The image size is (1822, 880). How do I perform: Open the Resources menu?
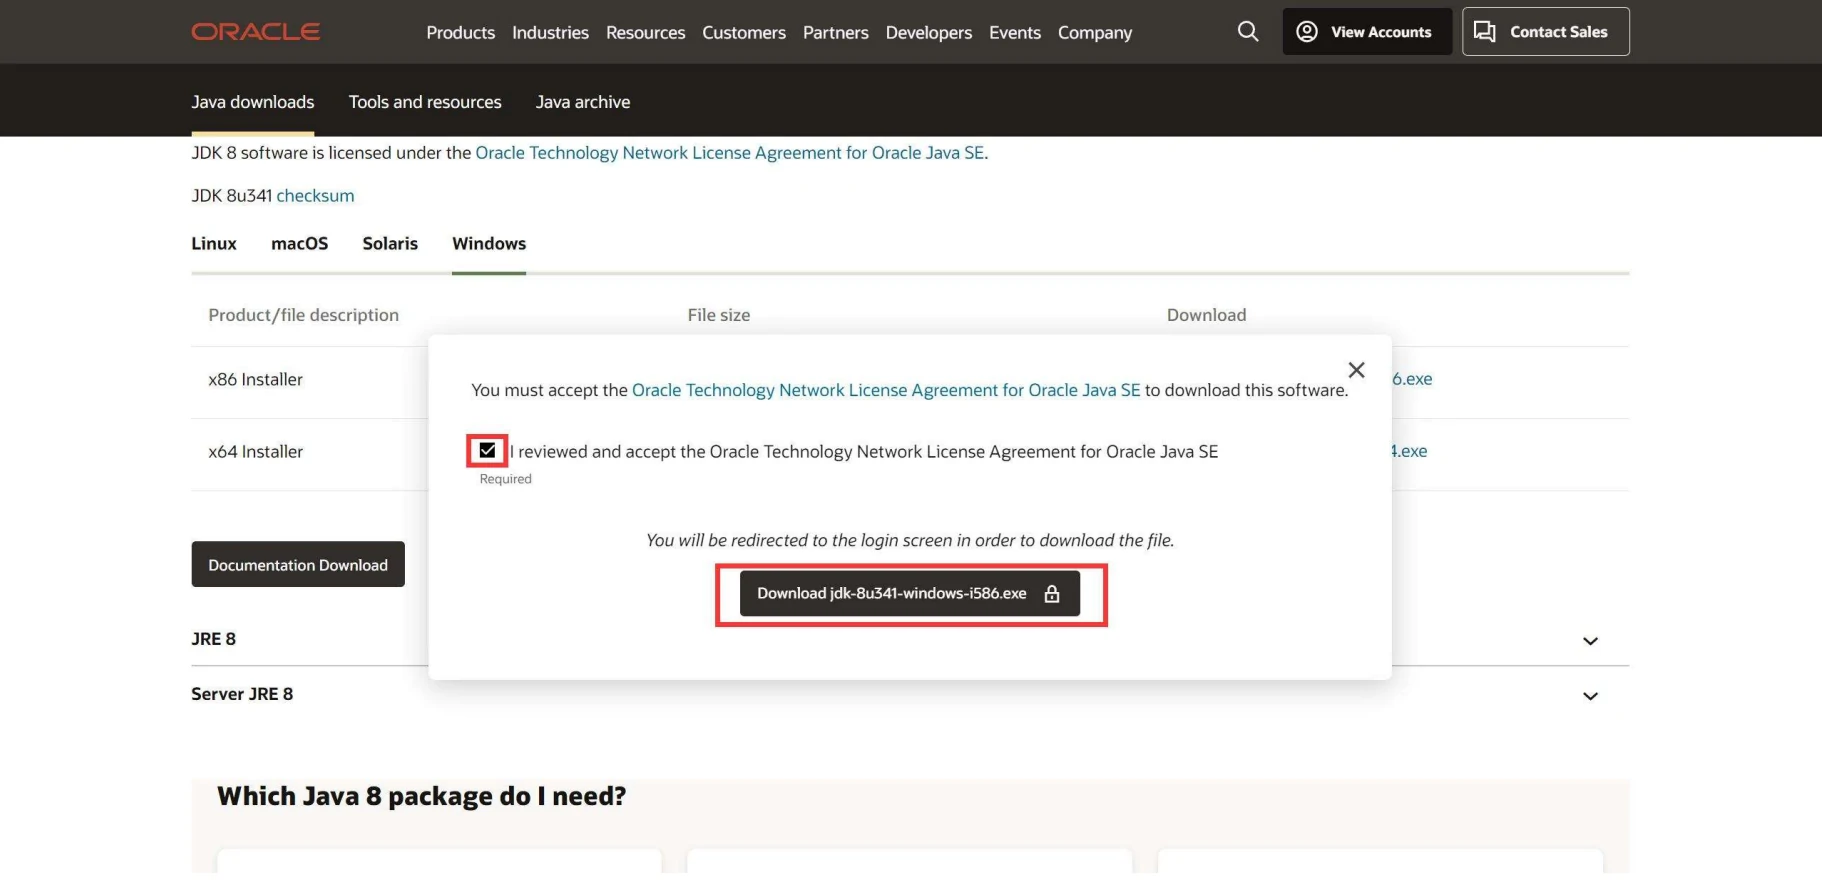coord(645,33)
